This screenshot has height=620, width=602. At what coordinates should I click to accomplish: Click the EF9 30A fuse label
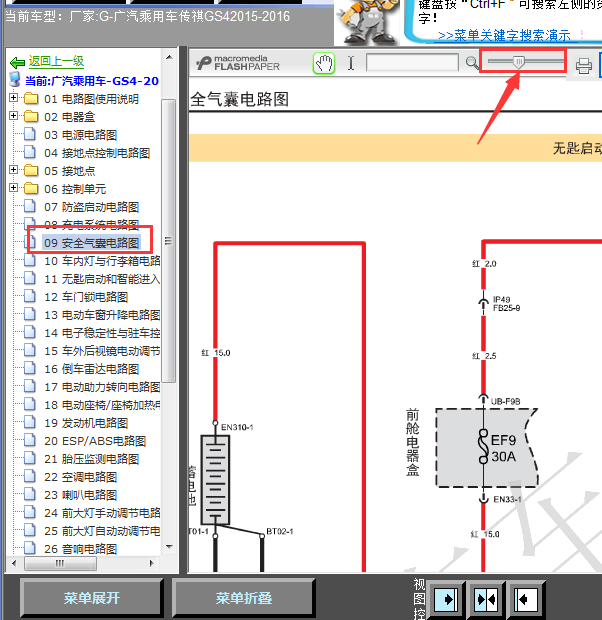pyautogui.click(x=503, y=448)
